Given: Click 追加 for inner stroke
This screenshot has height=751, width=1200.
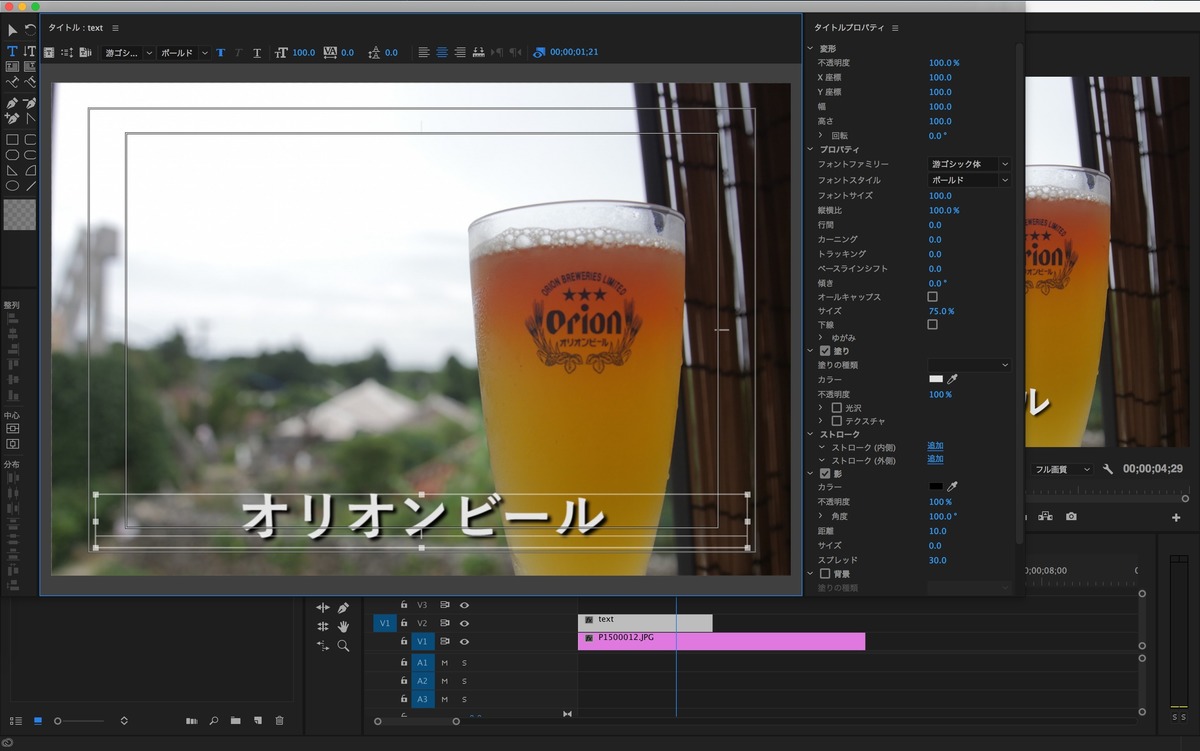Looking at the screenshot, I should click(935, 446).
